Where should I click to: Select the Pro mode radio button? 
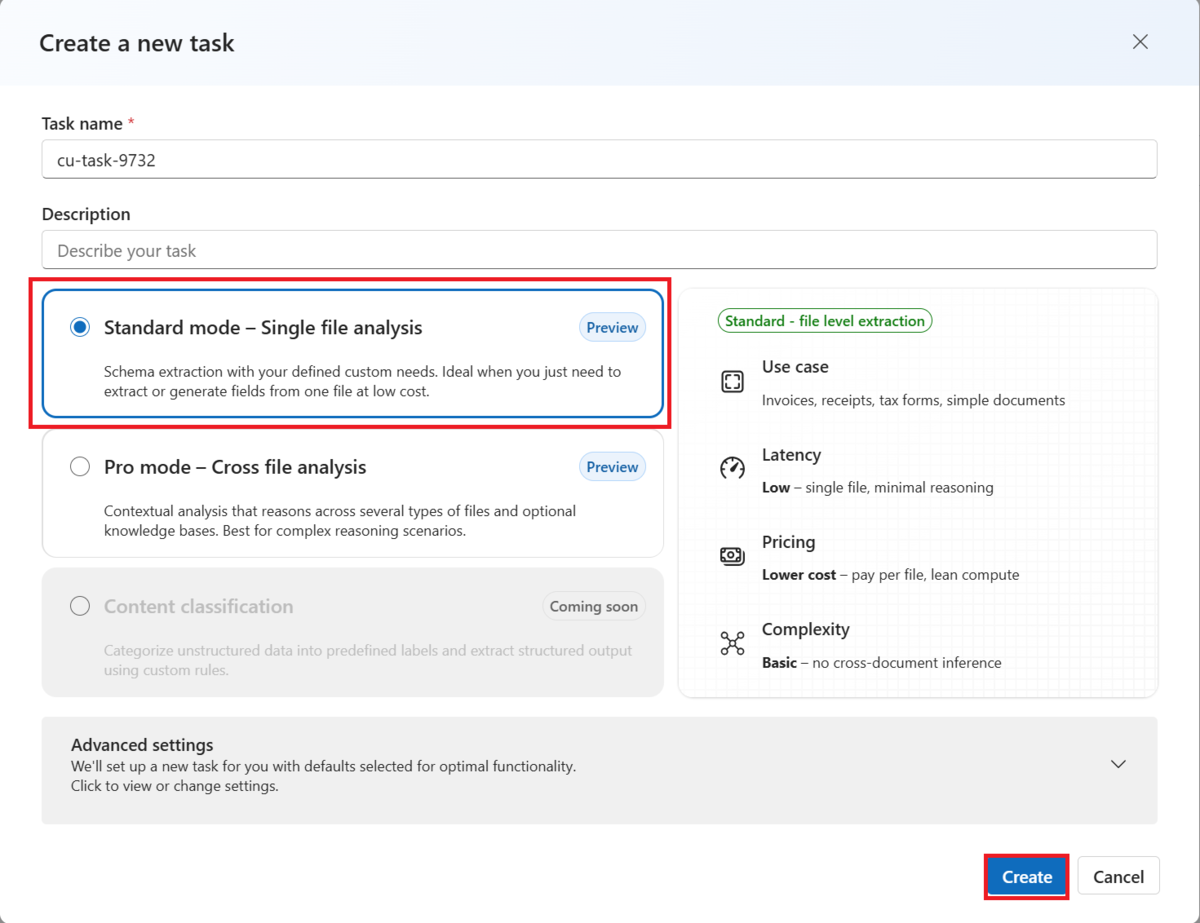[80, 467]
